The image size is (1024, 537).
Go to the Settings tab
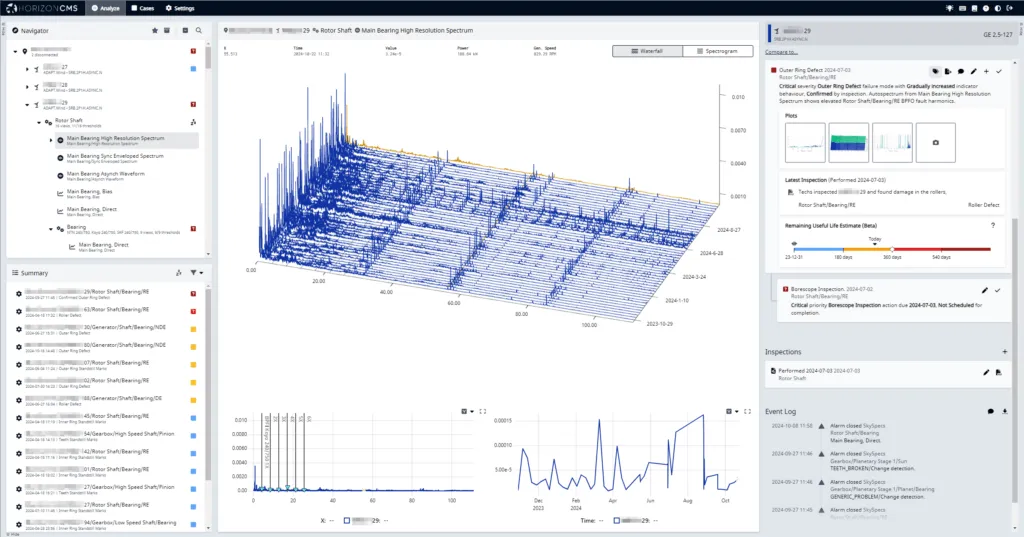(x=180, y=7)
